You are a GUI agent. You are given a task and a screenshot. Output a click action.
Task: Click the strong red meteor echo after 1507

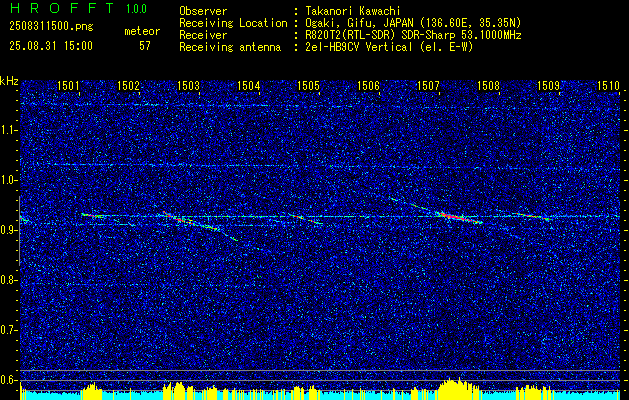(x=459, y=217)
